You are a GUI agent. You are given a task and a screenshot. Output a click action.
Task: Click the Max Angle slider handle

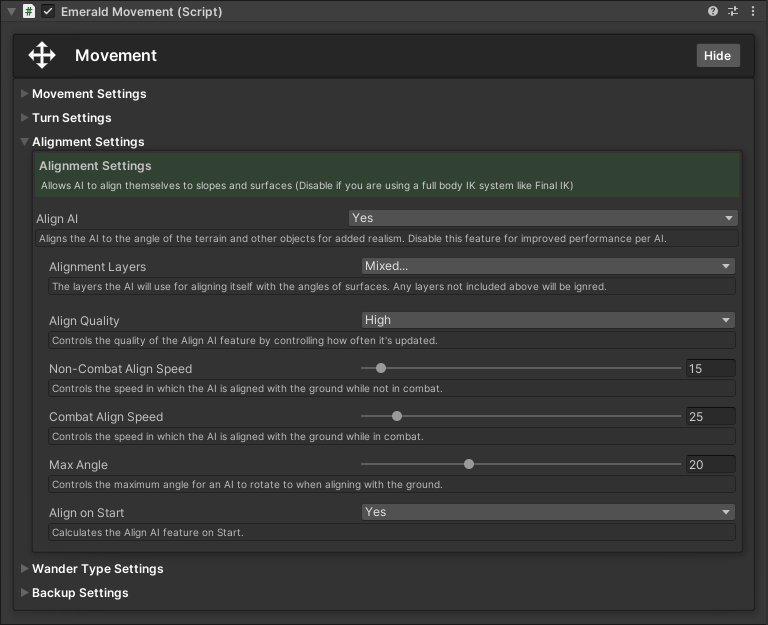(469, 464)
